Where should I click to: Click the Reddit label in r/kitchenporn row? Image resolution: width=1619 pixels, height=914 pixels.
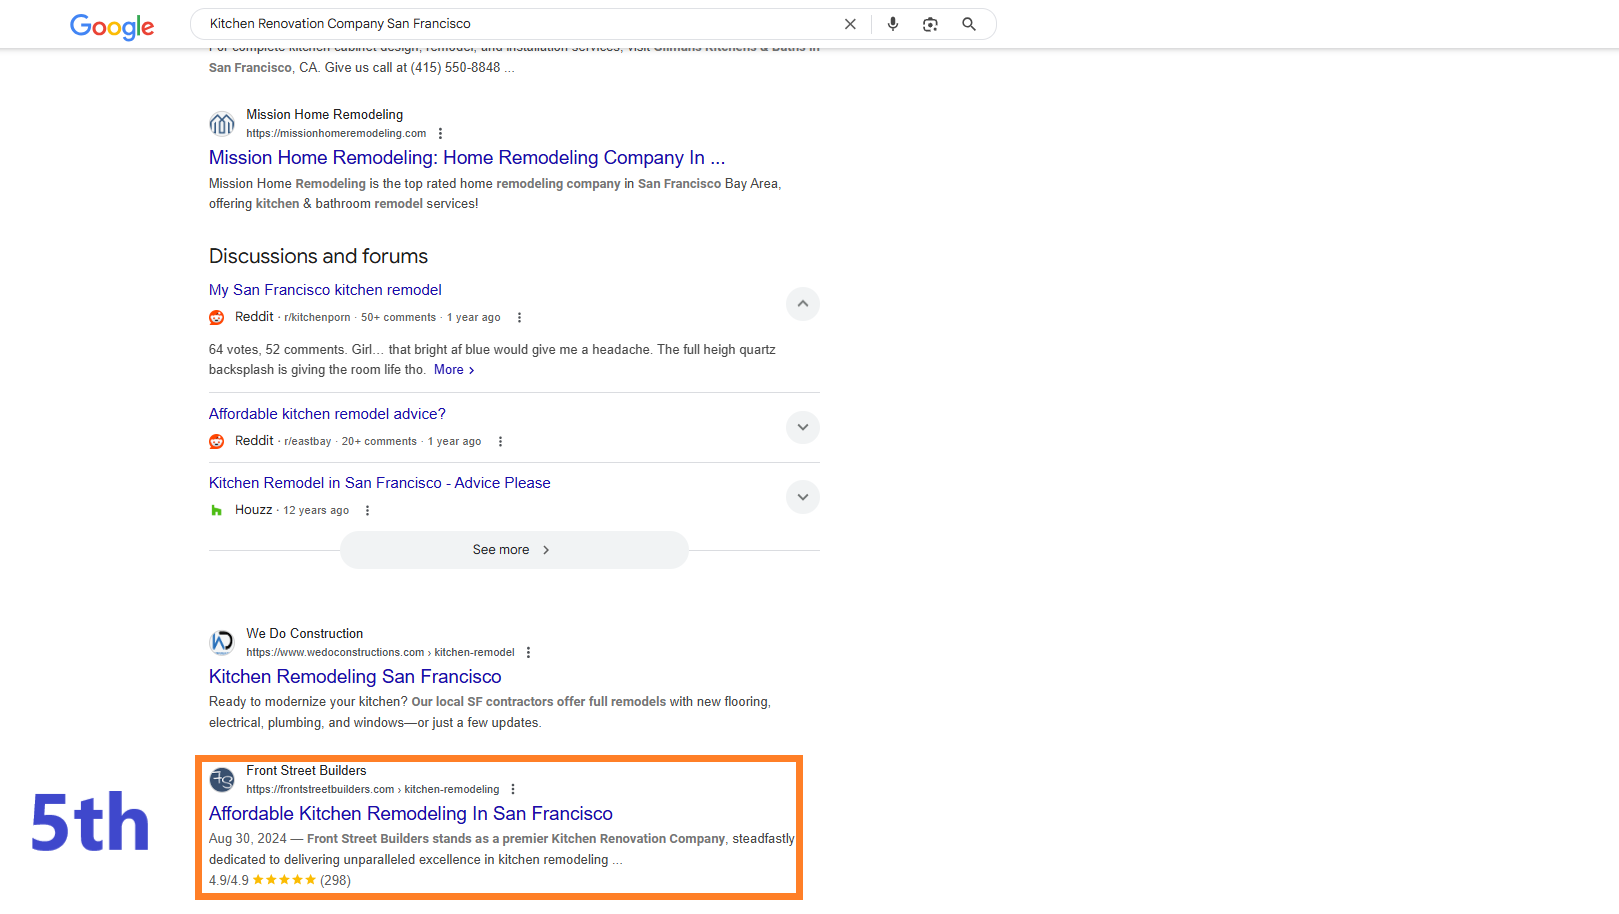point(254,317)
